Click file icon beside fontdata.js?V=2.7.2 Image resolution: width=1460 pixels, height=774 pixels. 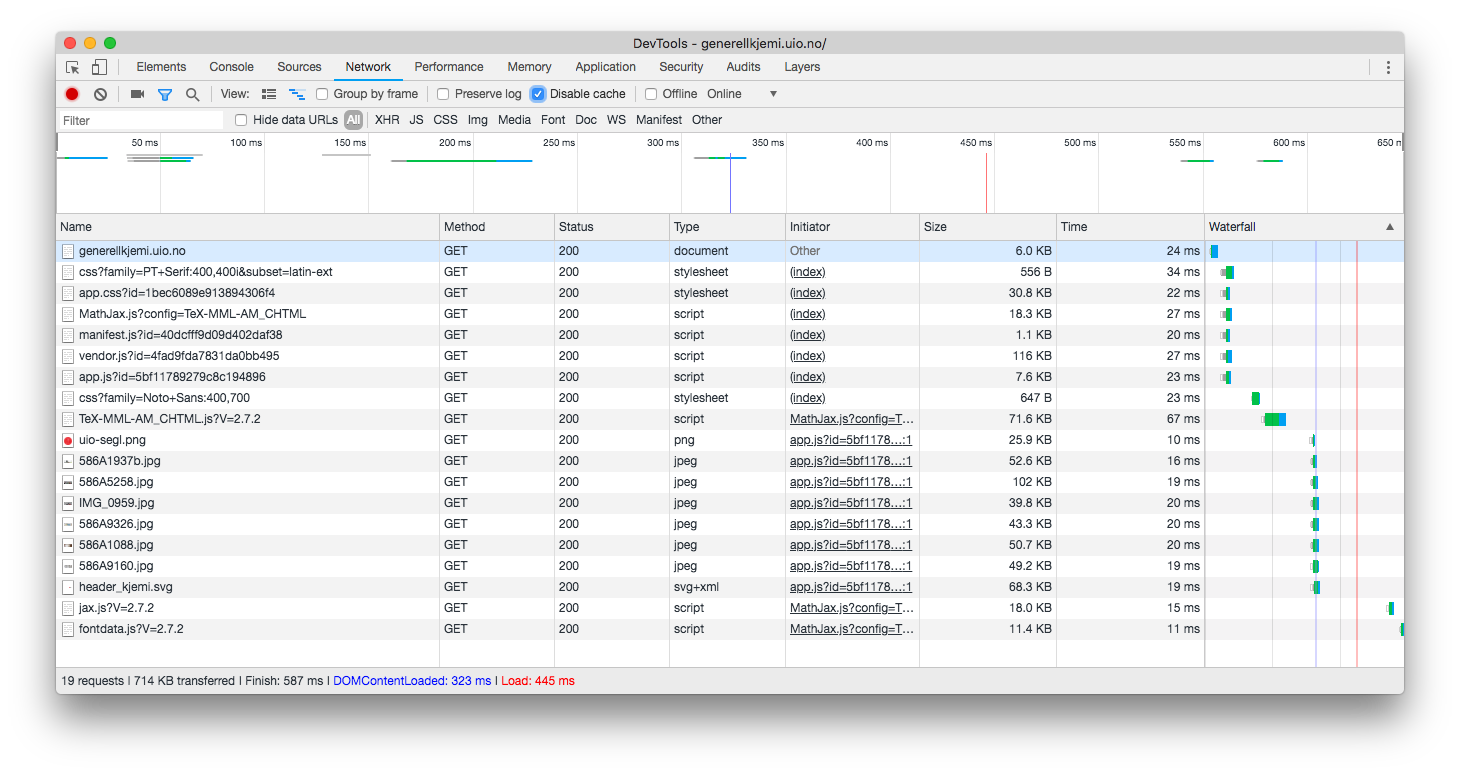coord(68,629)
